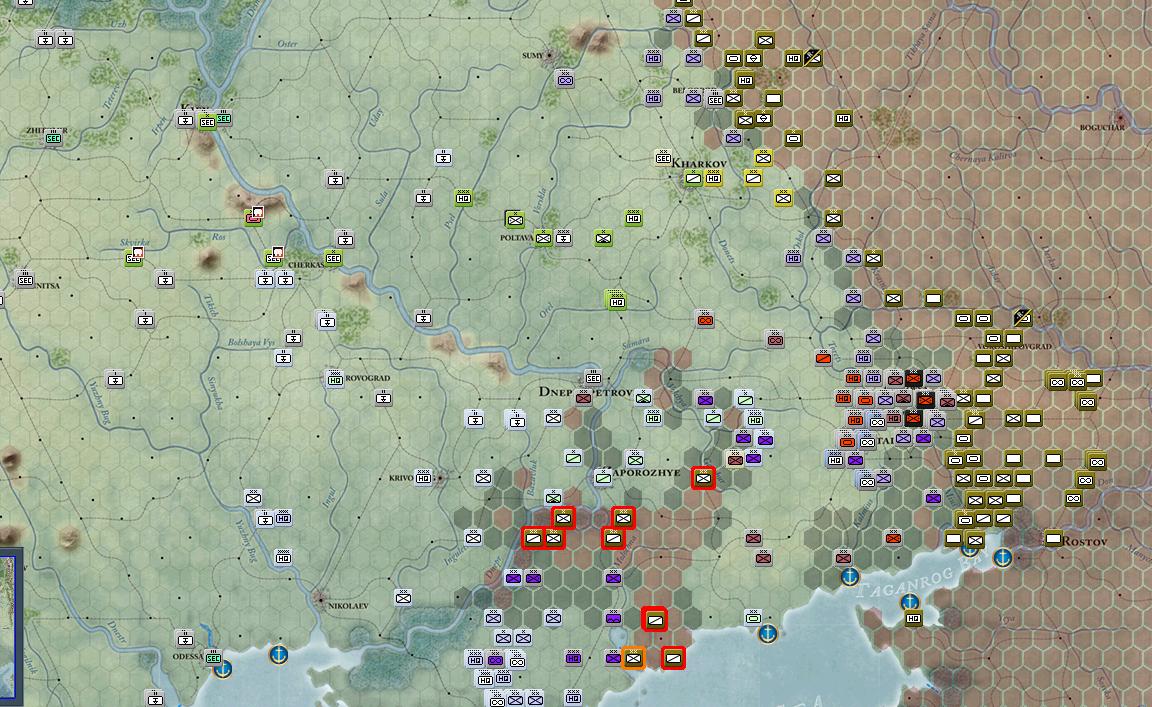This screenshot has width=1152, height=707.
Task: Select HQ counter below the Taganrog Bay anchor
Action: pos(913,619)
